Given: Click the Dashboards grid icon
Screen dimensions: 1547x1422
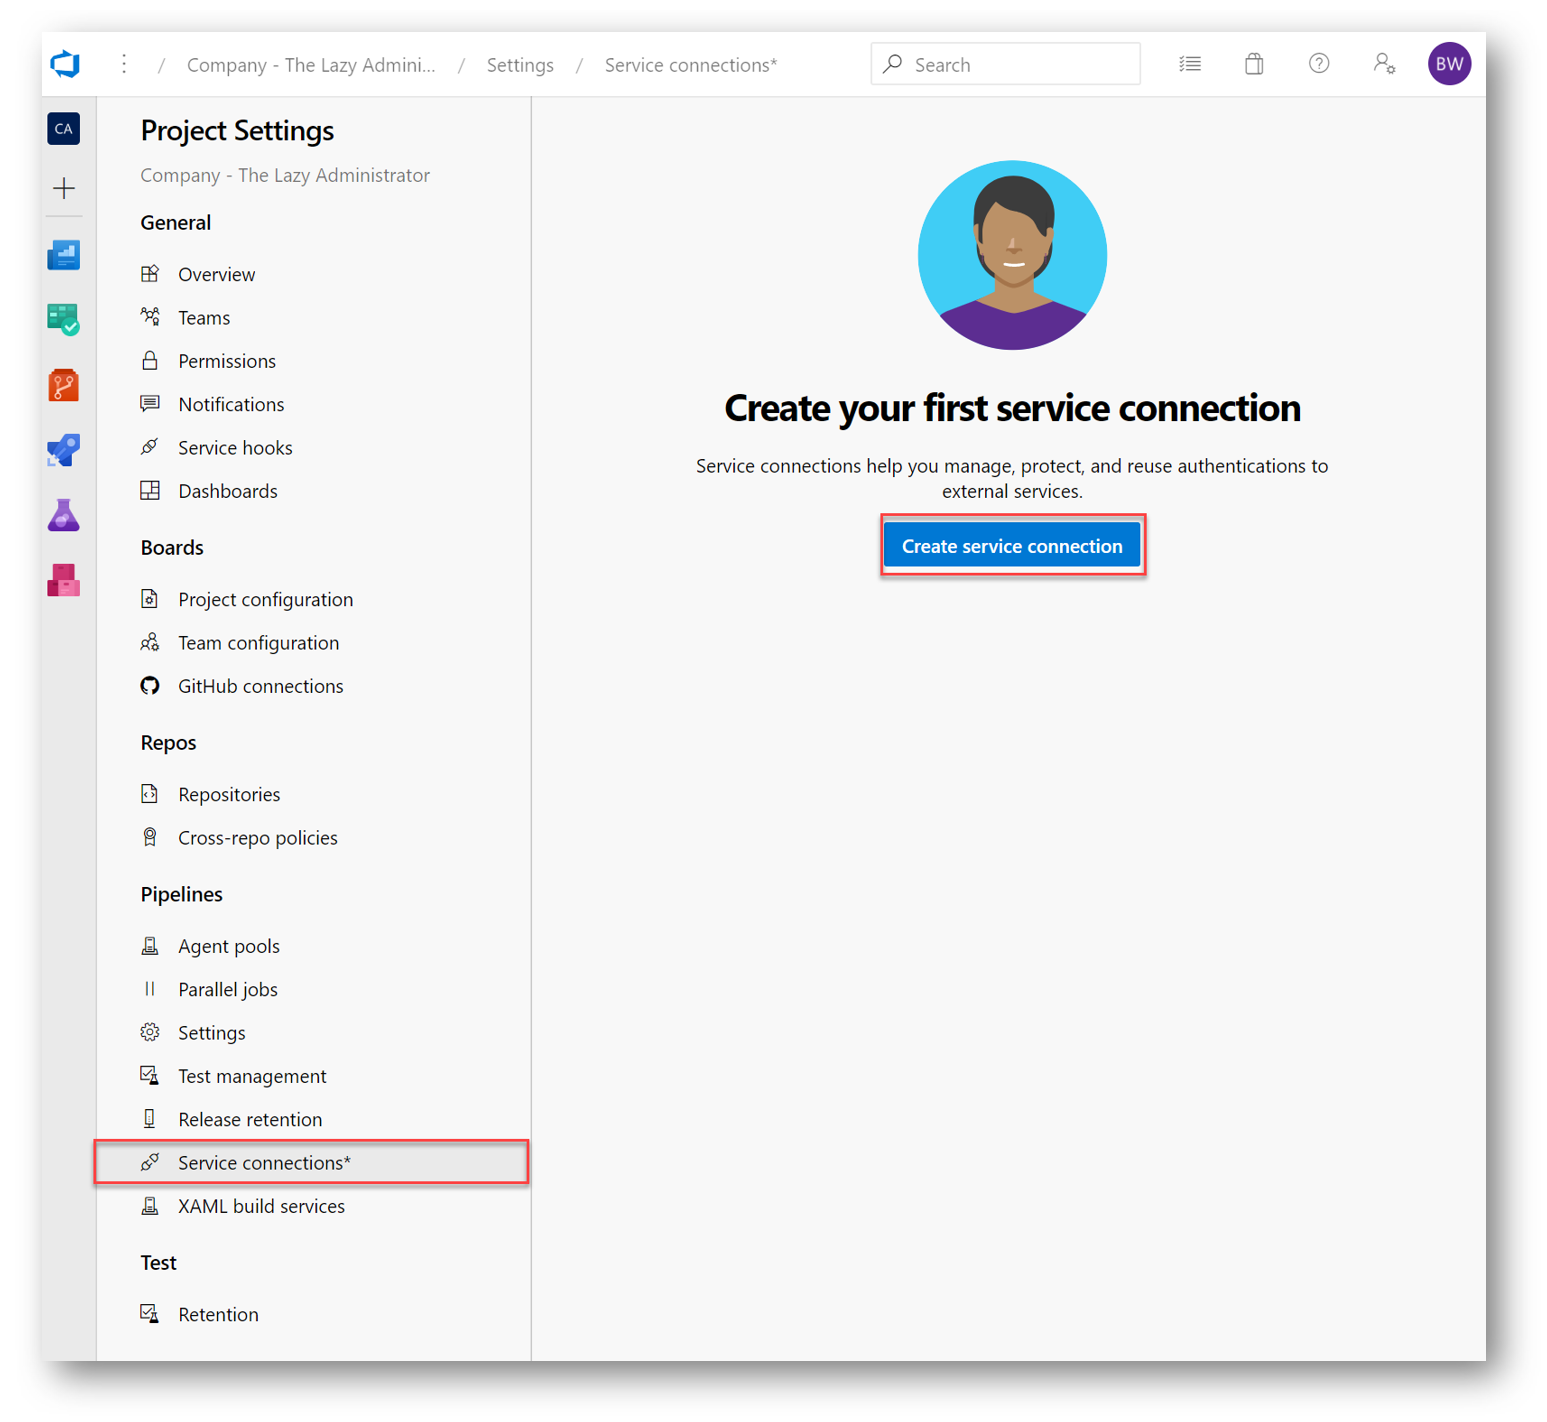Looking at the screenshot, I should (150, 490).
